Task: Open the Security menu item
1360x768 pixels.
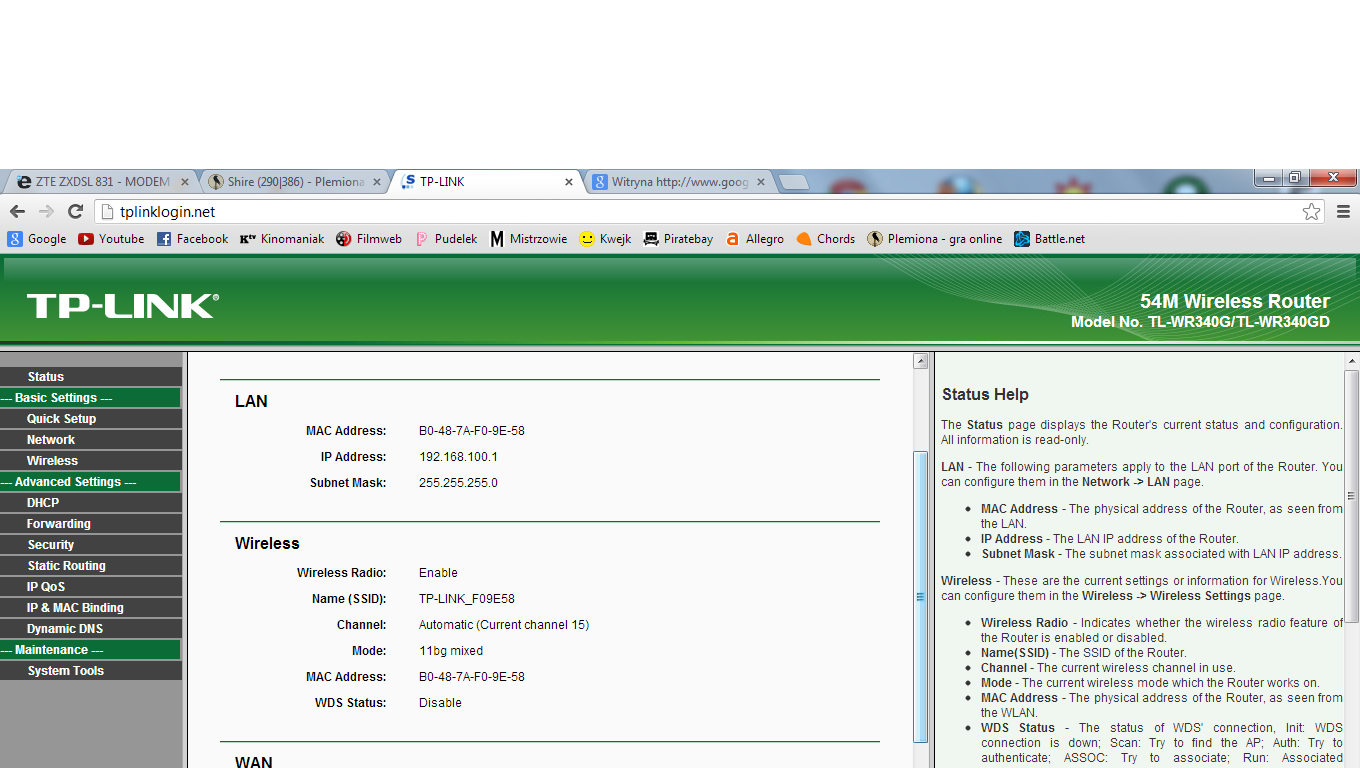Action: [91, 545]
